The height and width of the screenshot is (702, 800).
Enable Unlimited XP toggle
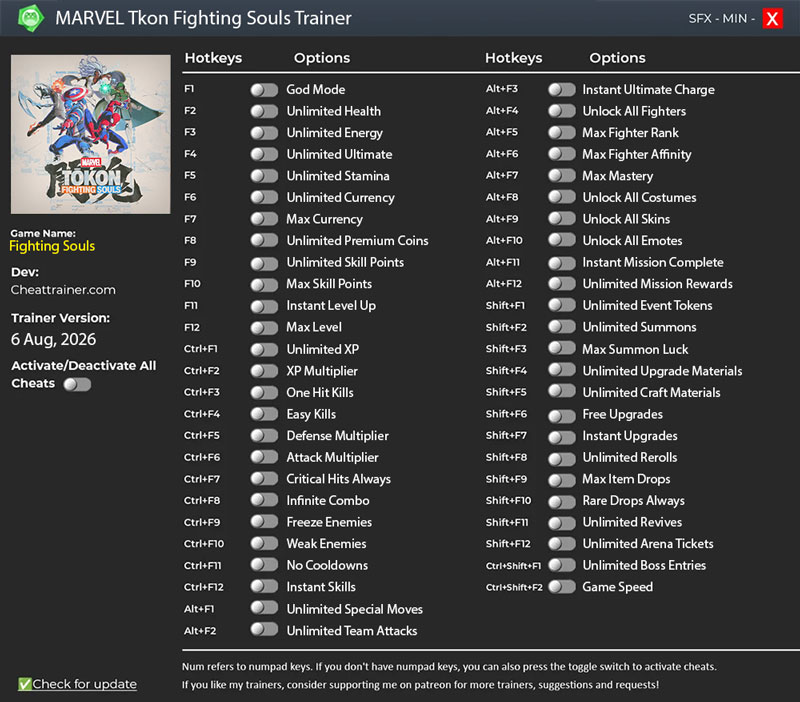click(x=264, y=349)
